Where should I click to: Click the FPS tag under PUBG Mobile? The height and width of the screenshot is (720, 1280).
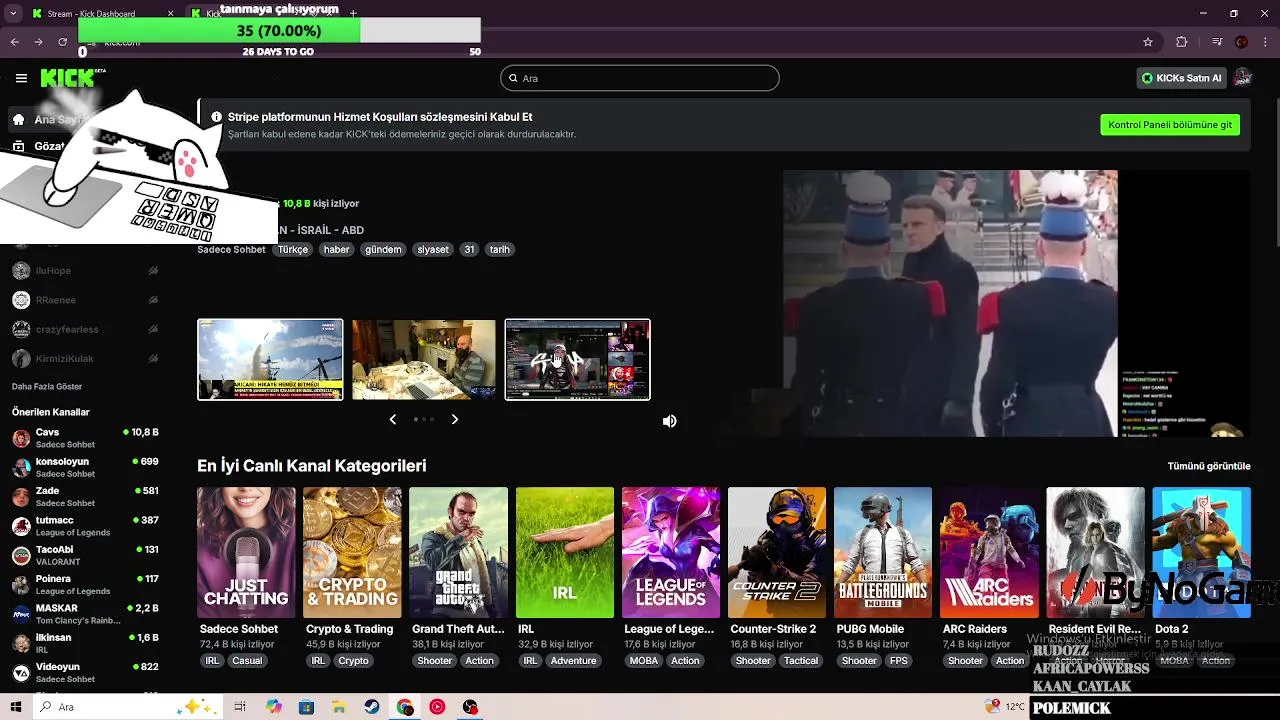point(899,661)
